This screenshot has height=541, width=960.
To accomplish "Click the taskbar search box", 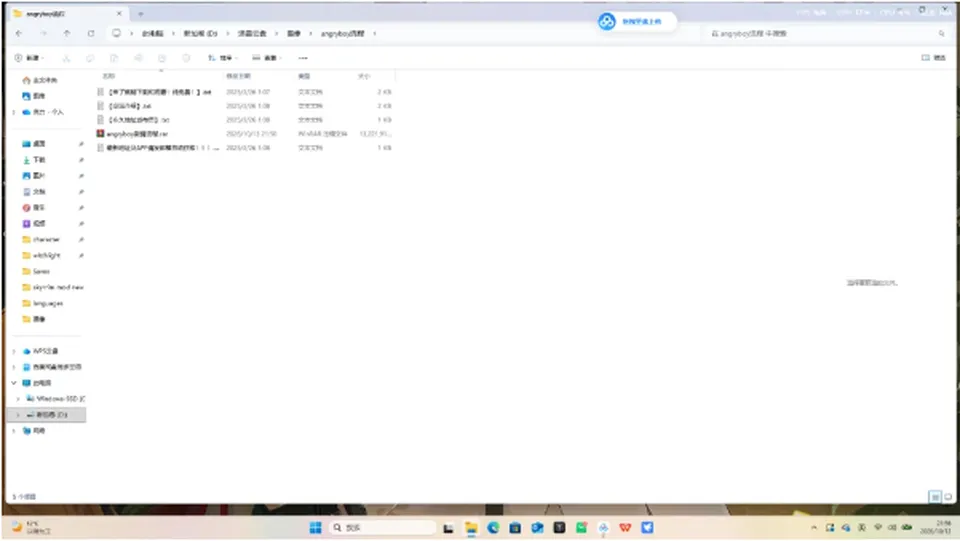I will (383, 528).
